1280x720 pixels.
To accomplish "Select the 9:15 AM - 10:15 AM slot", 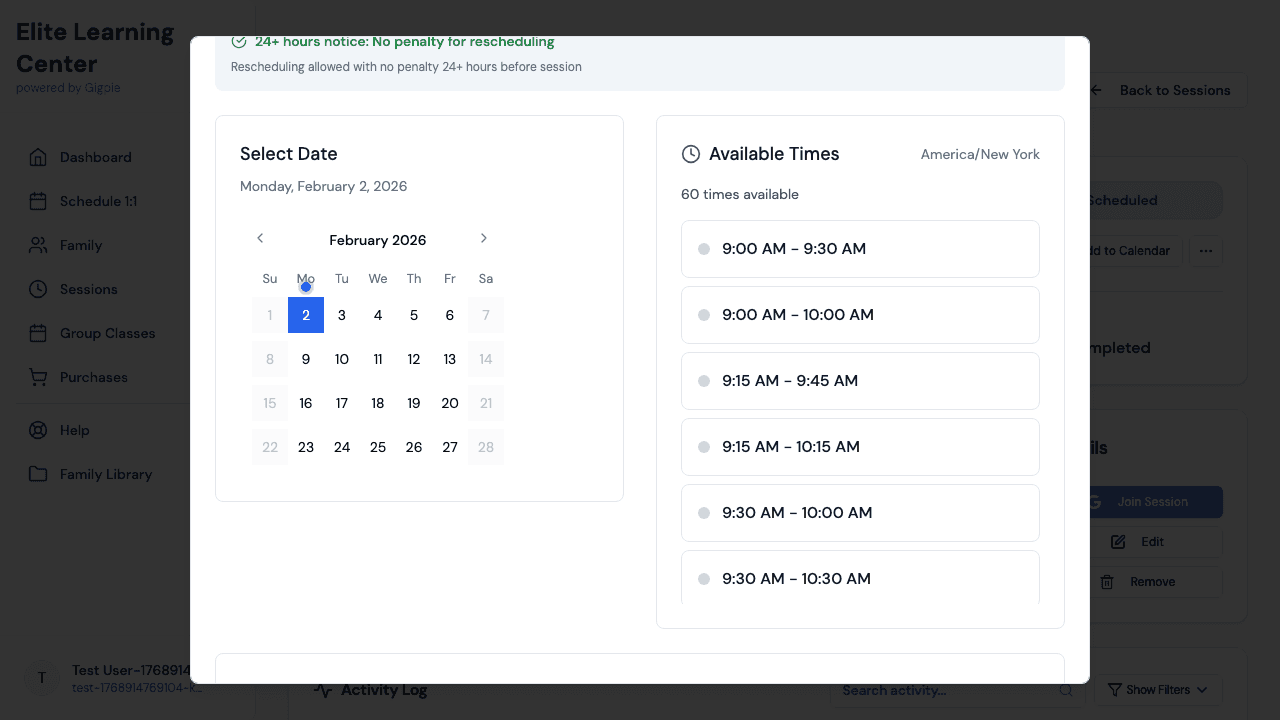I will pyautogui.click(x=859, y=447).
